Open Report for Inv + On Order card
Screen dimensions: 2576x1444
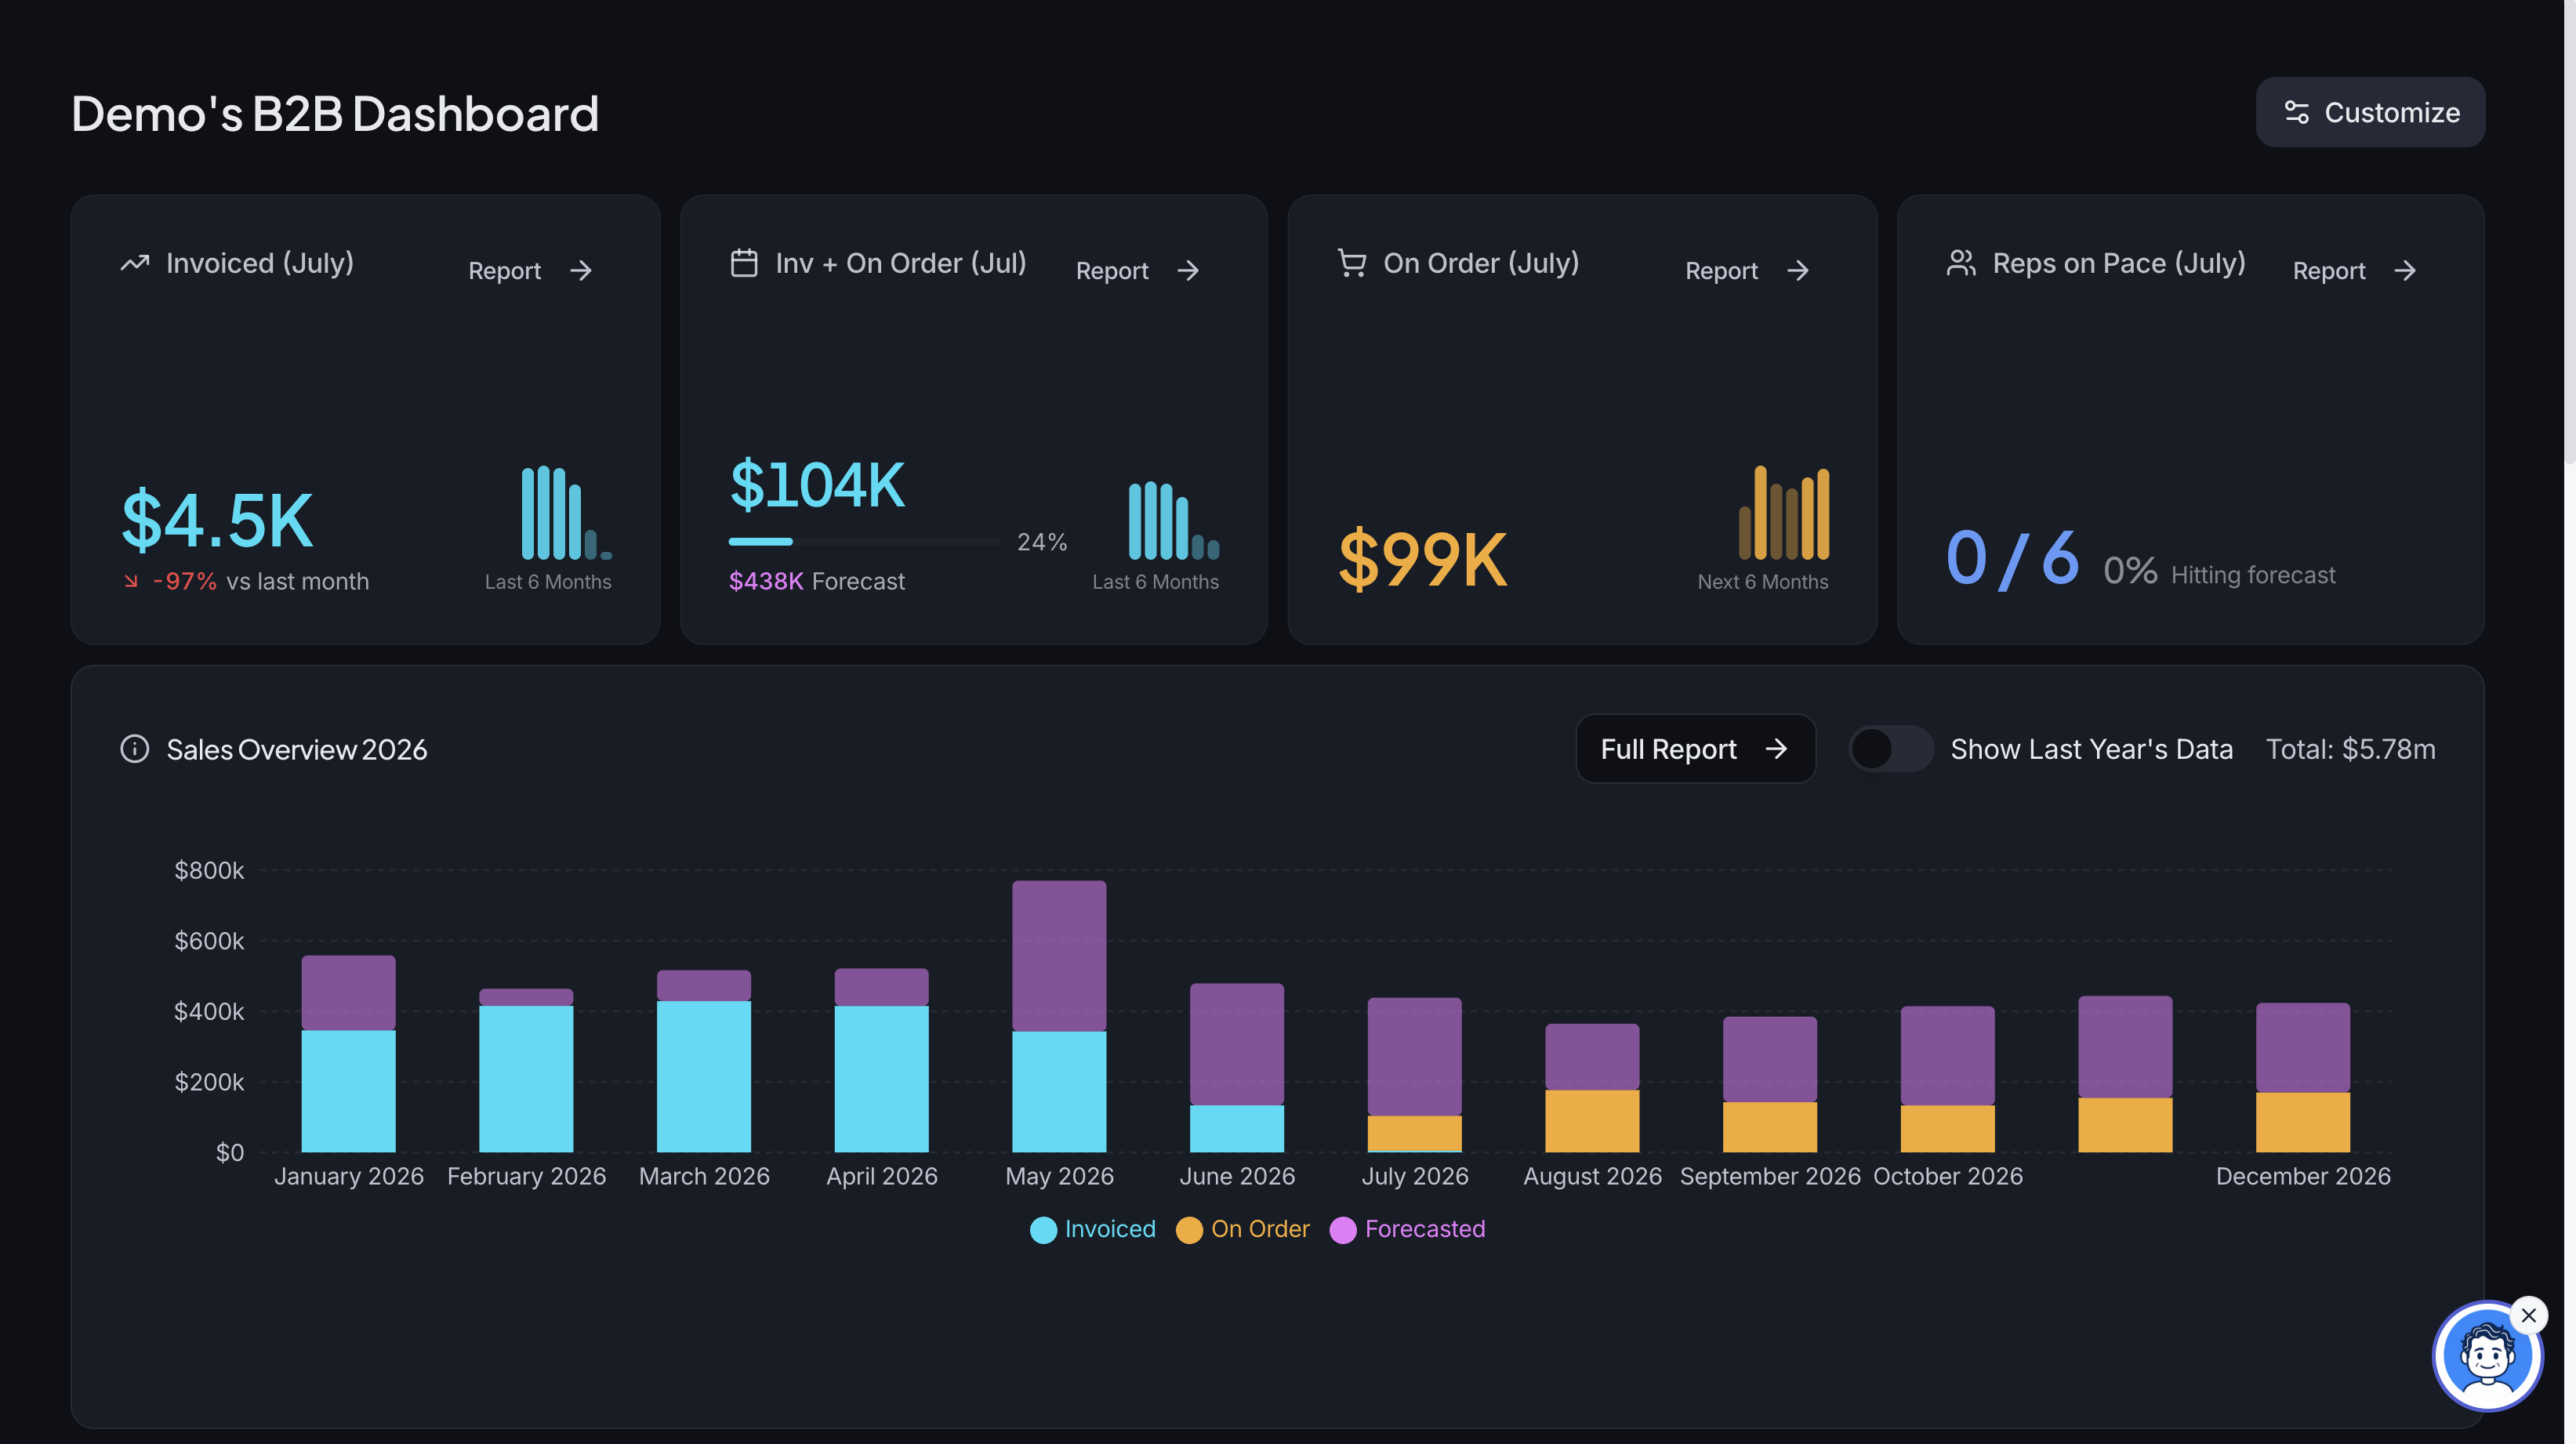tap(1137, 271)
